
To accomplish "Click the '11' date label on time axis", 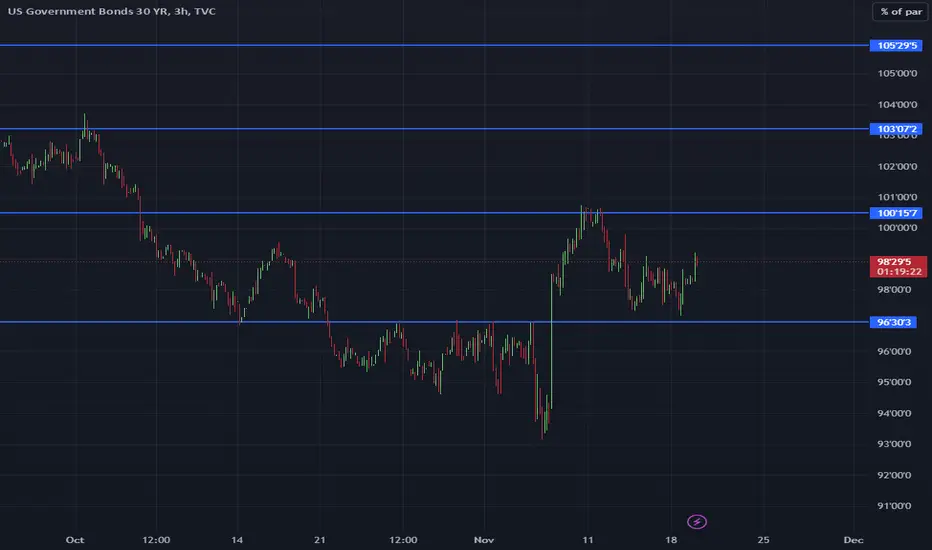I will click(588, 540).
